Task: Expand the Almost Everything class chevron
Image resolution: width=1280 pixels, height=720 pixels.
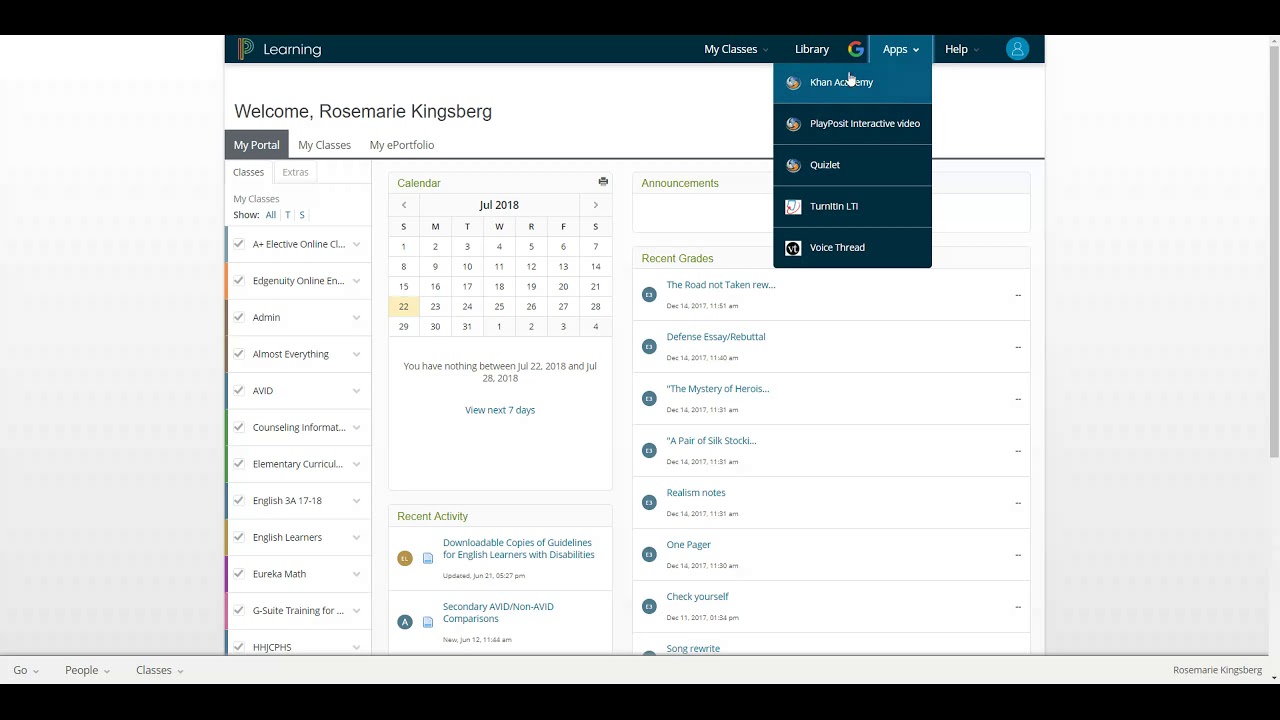Action: (x=356, y=355)
